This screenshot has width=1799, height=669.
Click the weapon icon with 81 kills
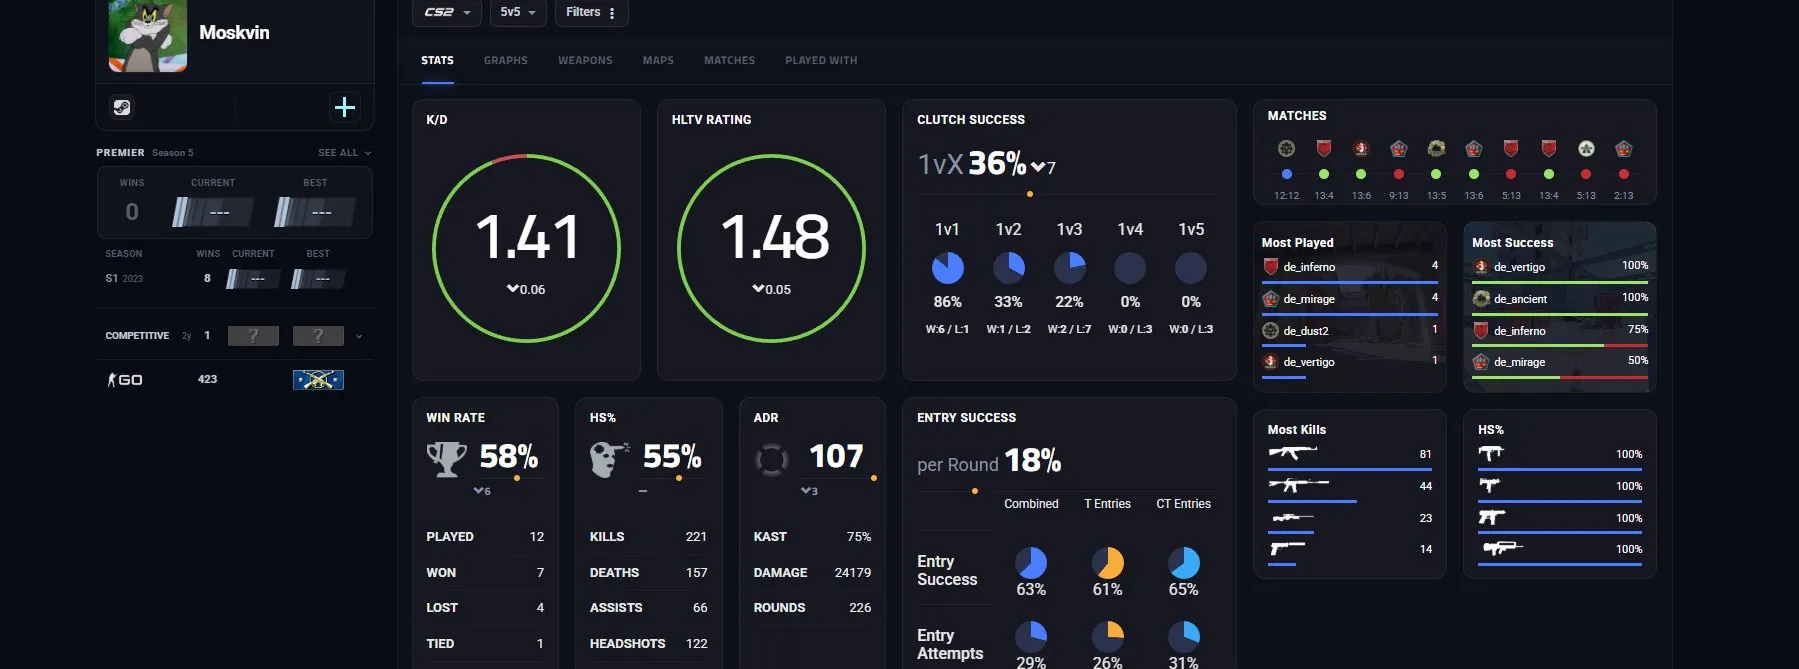1293,453
